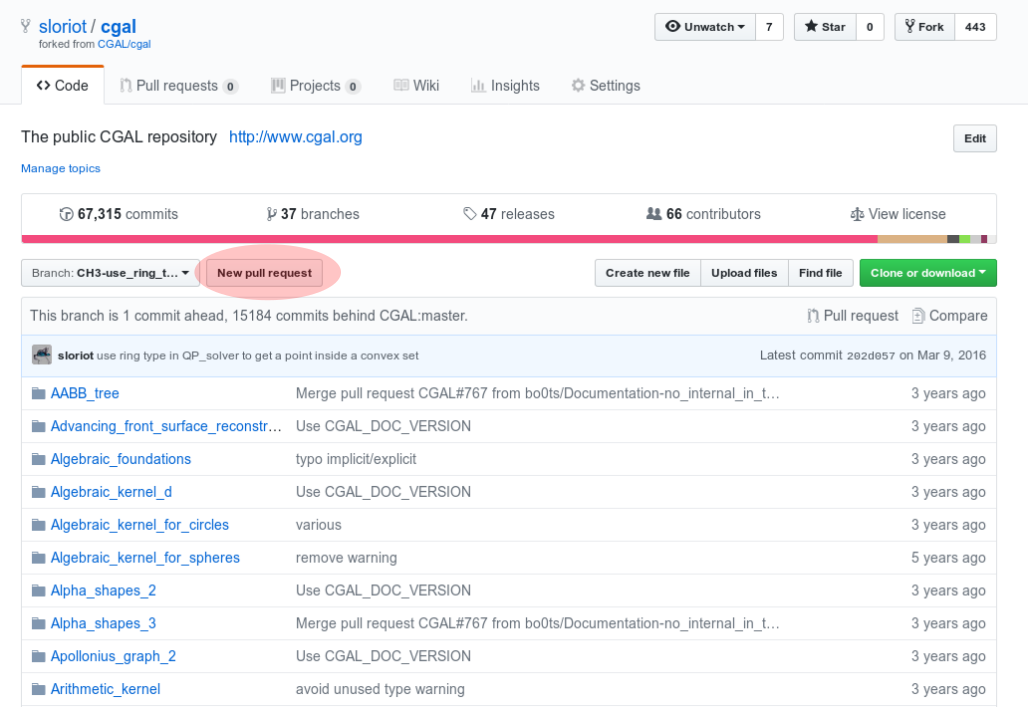Image resolution: width=1028 pixels, height=707 pixels.
Task: Expand the Clone or download menu
Action: point(928,273)
